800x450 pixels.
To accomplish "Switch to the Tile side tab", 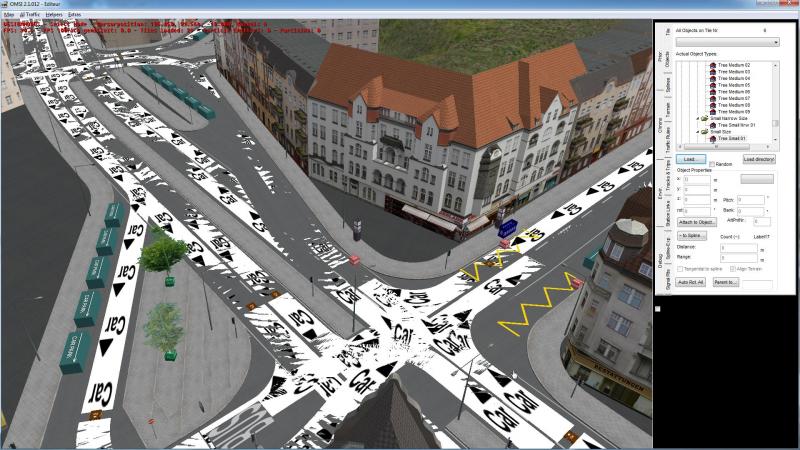I will 667,31.
